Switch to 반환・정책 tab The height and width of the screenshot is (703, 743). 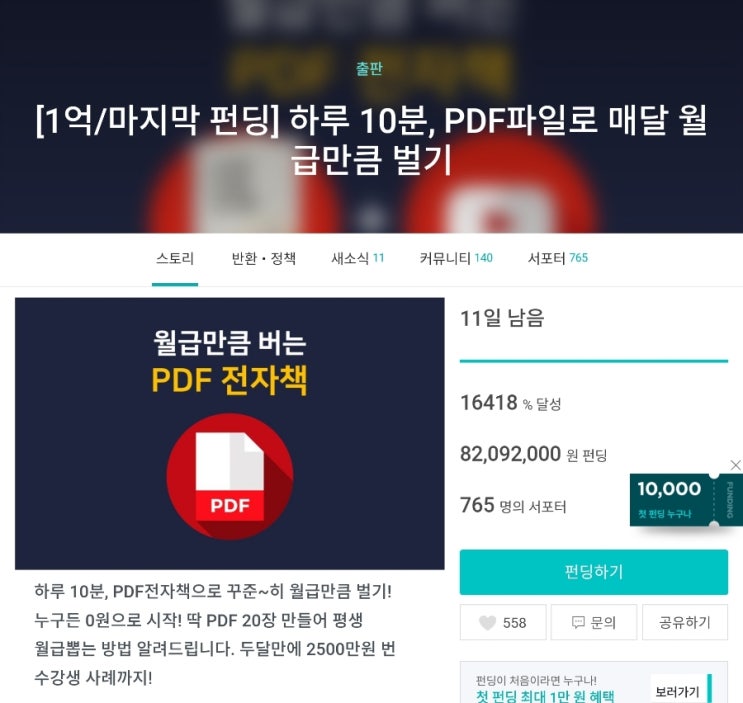pyautogui.click(x=263, y=259)
